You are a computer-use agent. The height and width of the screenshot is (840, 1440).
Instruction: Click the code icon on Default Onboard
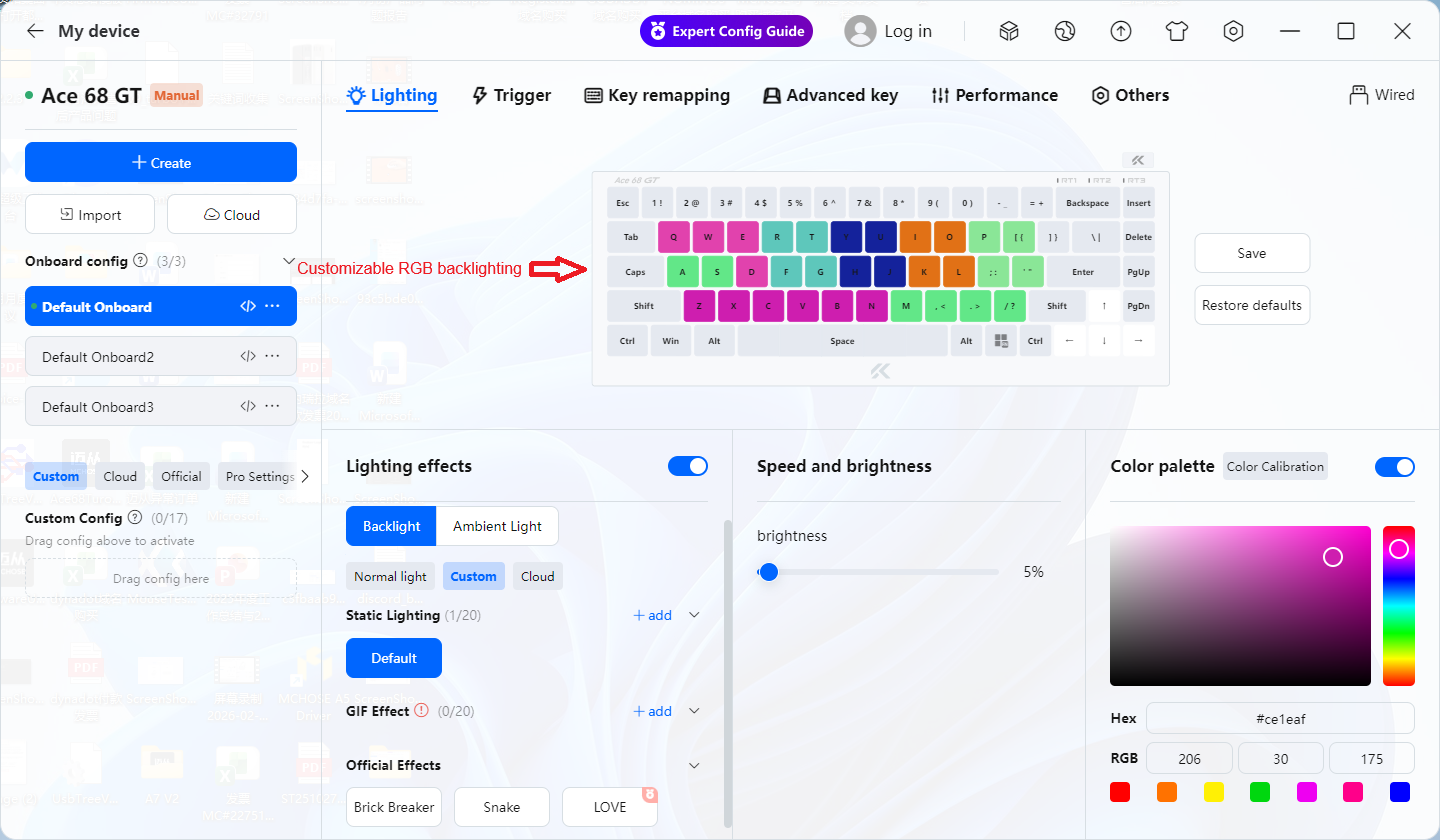pyautogui.click(x=248, y=306)
